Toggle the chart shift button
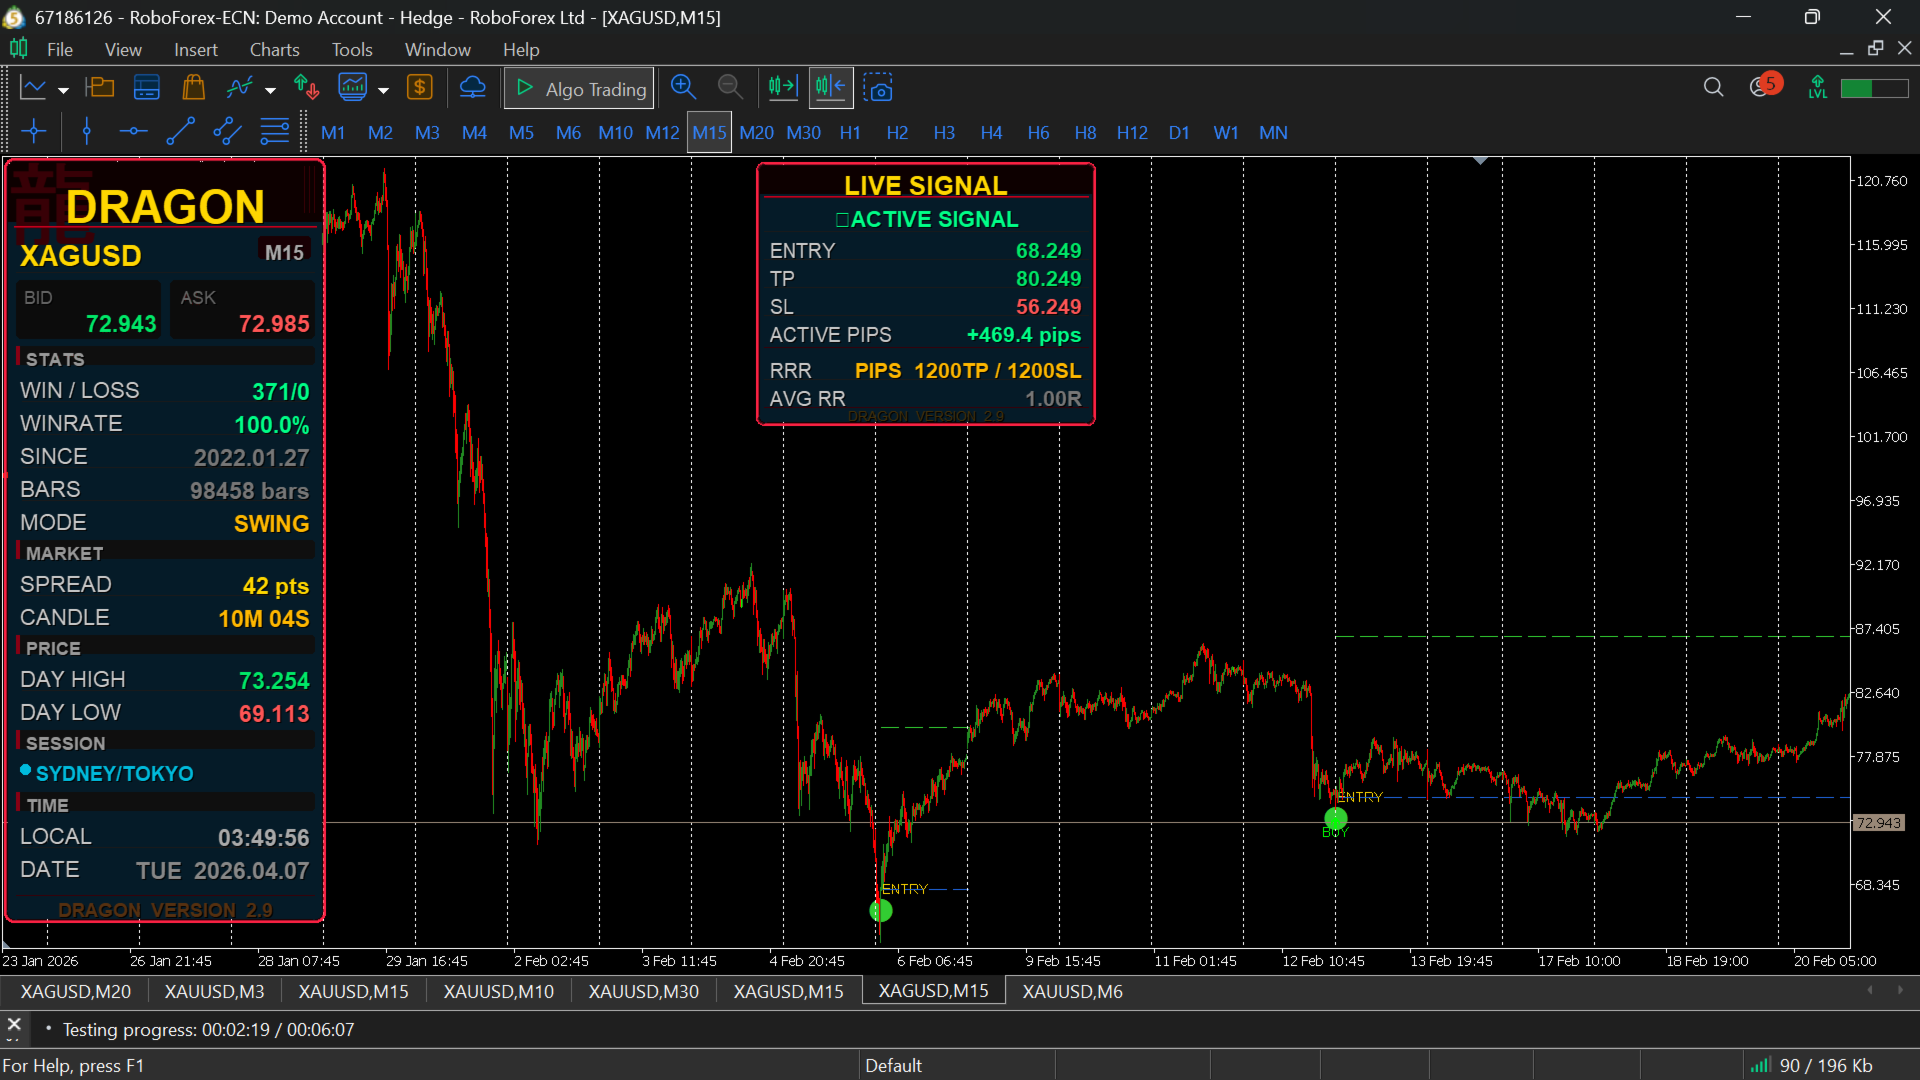 pyautogui.click(x=830, y=88)
